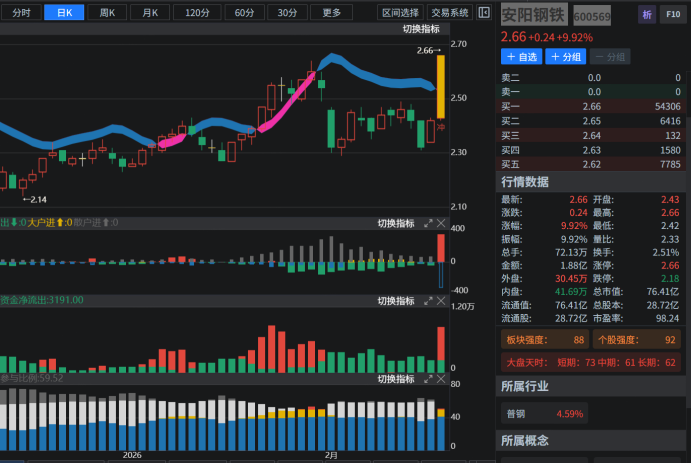The width and height of the screenshot is (691, 464).
Task: Close the top volume indicator sub-chart
Action: point(441,223)
